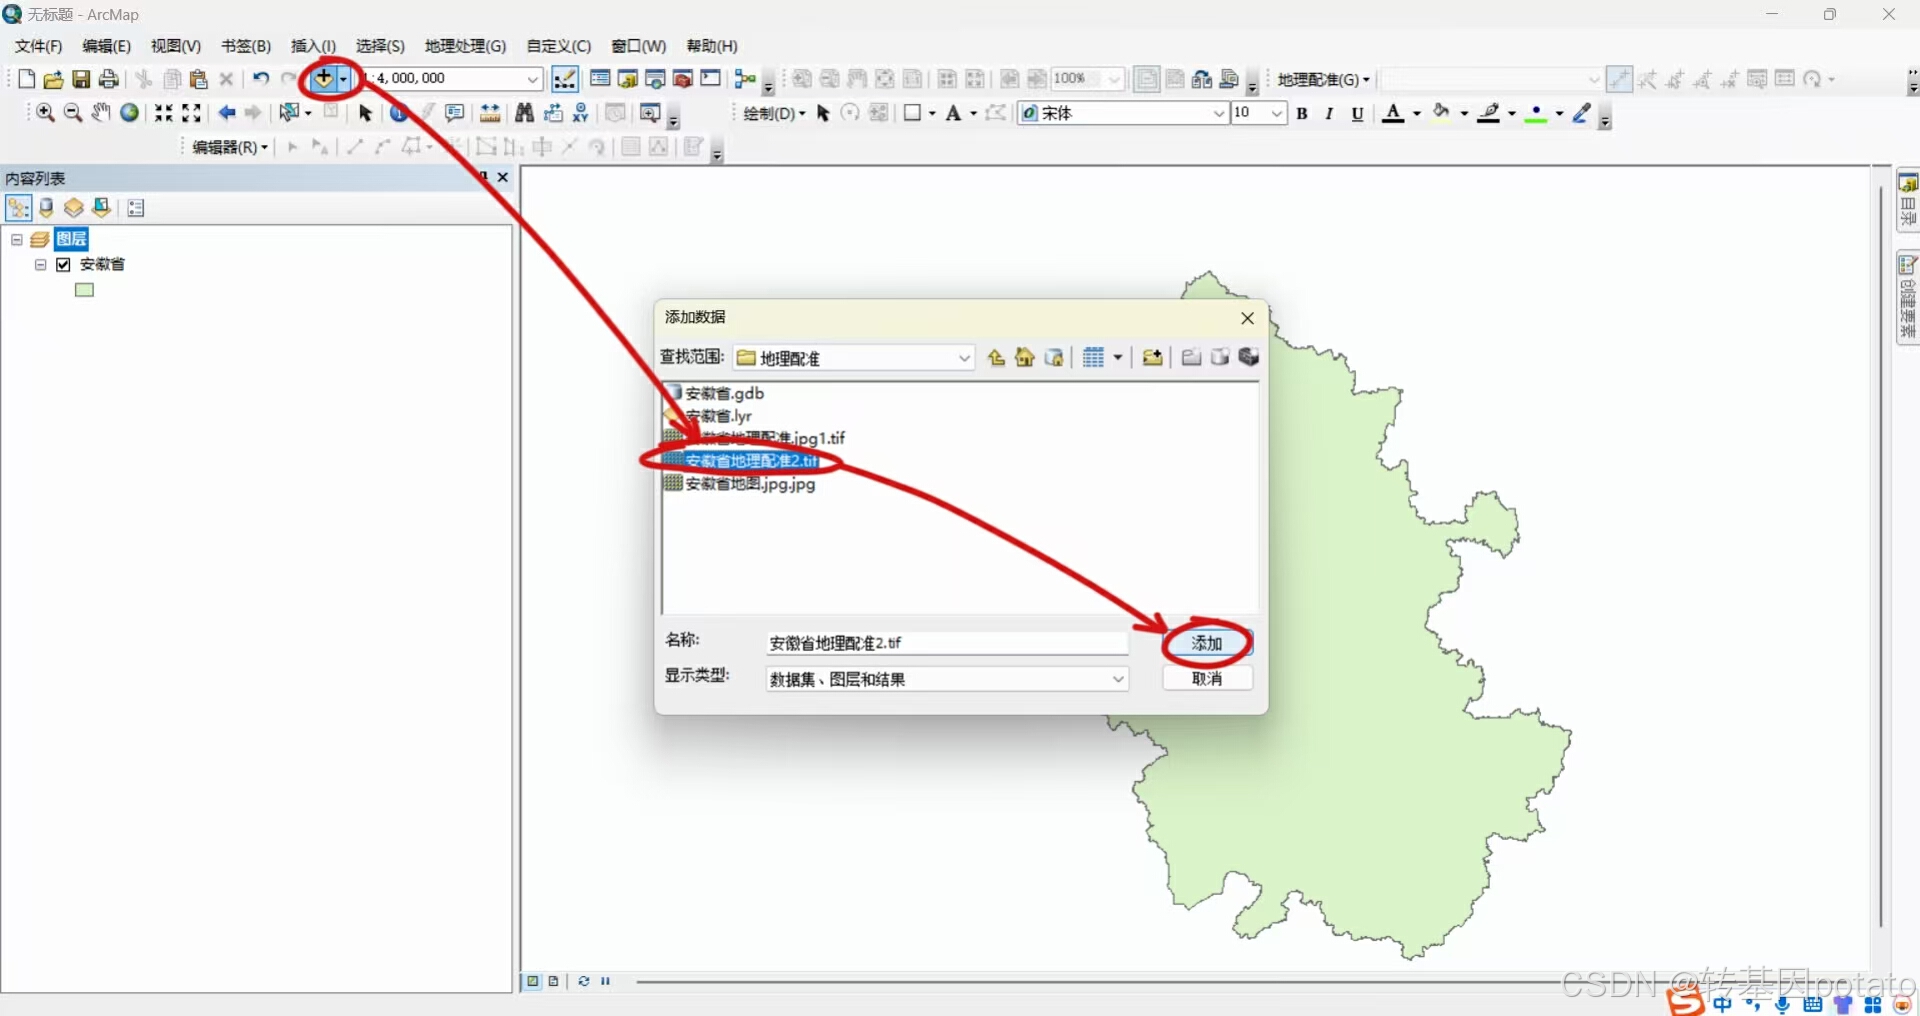Toggle underline text formatting
This screenshot has width=1920, height=1016.
[1357, 114]
